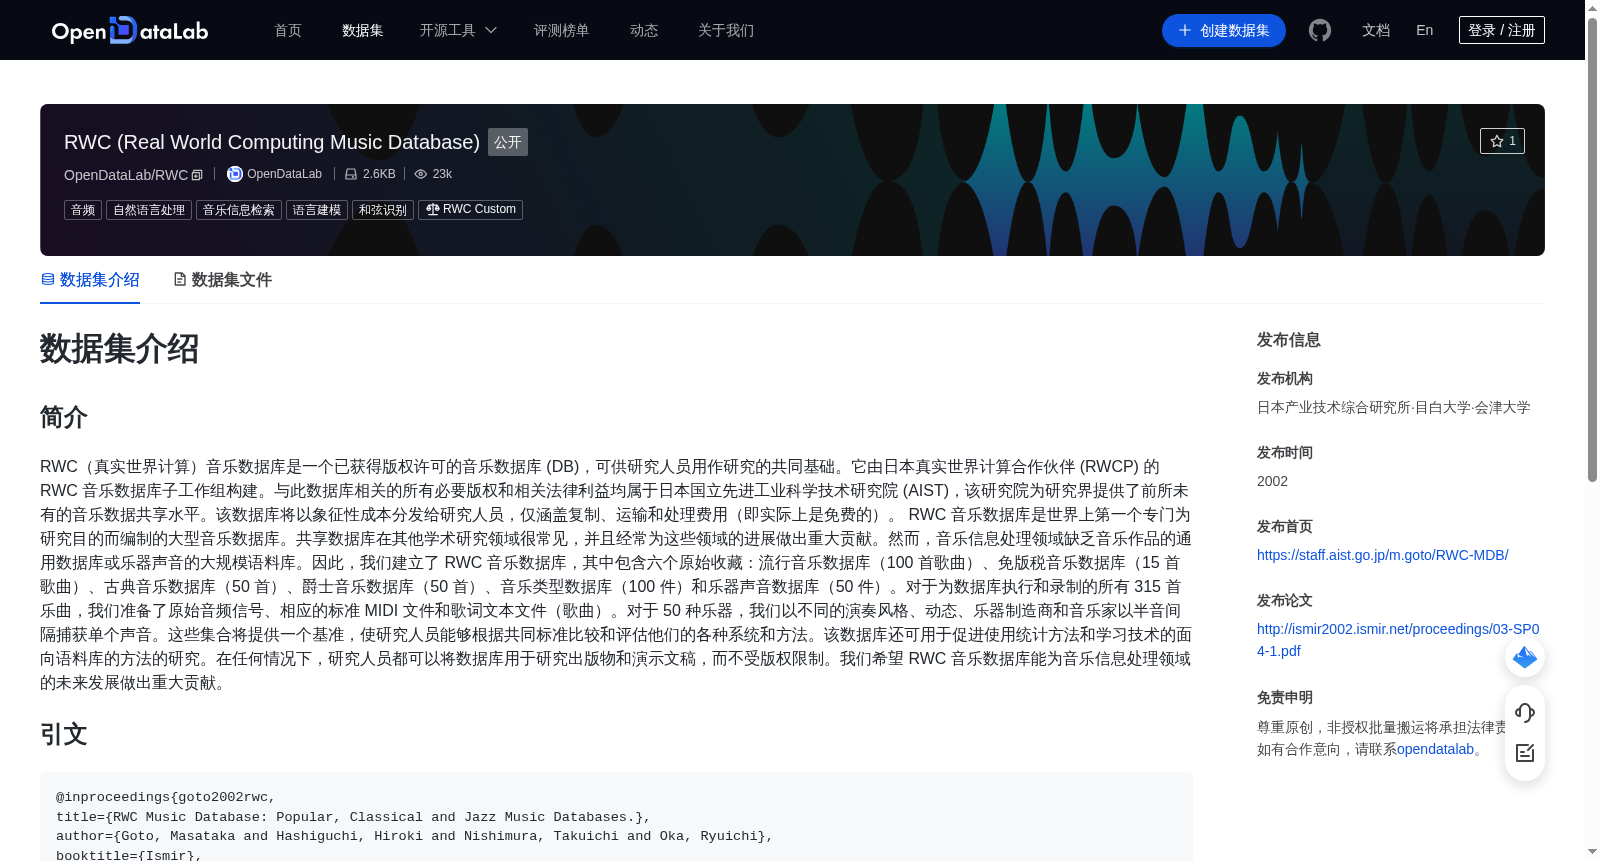Image resolution: width=1600 pixels, height=861 pixels.
Task: Click the RWC Custom license tag
Action: [x=470, y=210]
